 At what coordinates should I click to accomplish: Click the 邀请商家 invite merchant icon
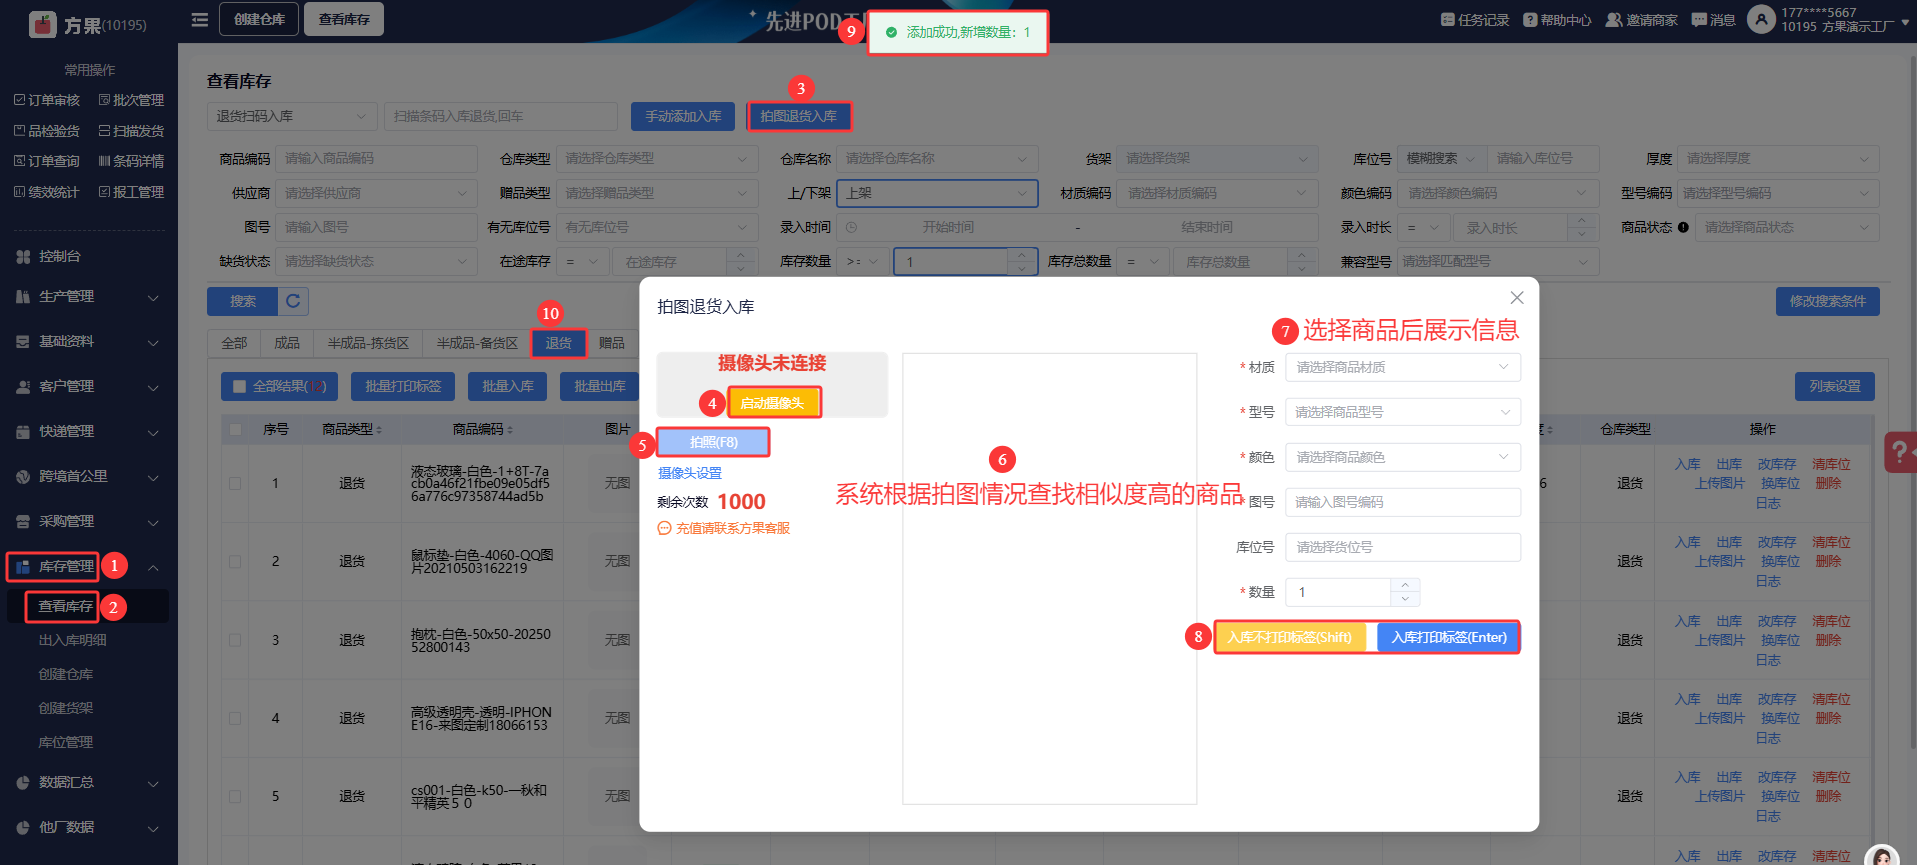tap(1613, 20)
